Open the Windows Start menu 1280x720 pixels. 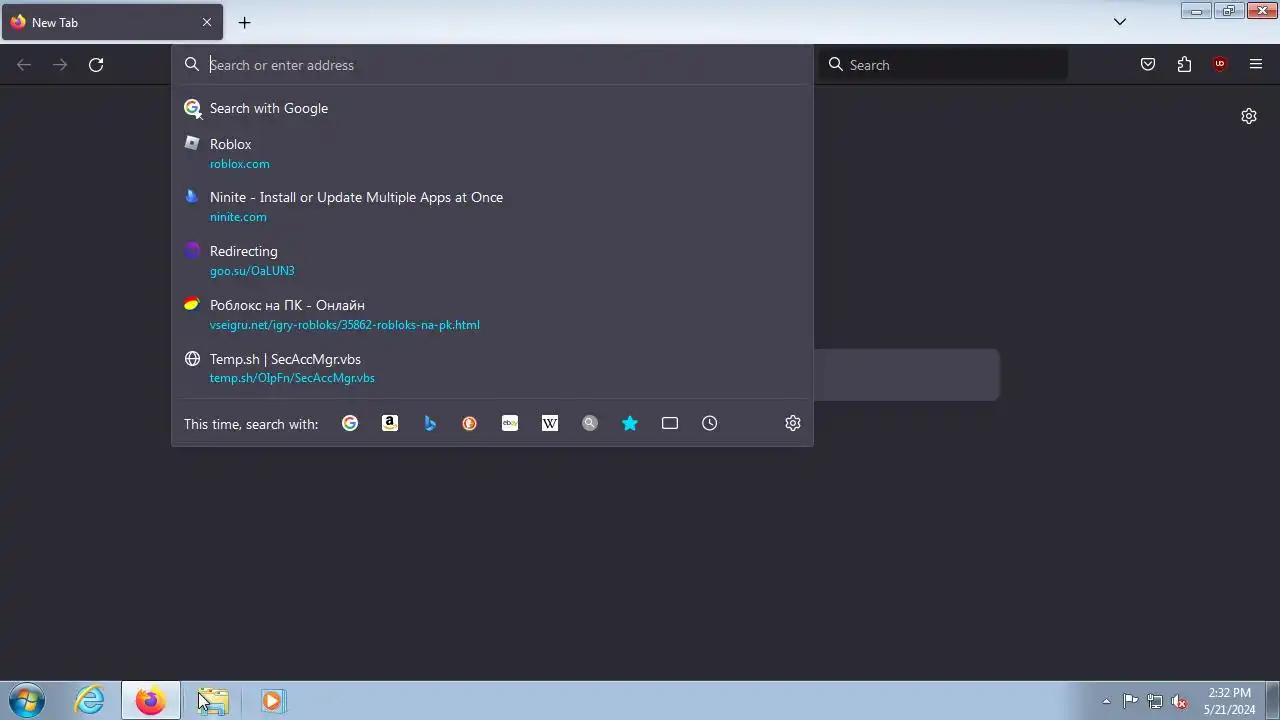(x=27, y=701)
